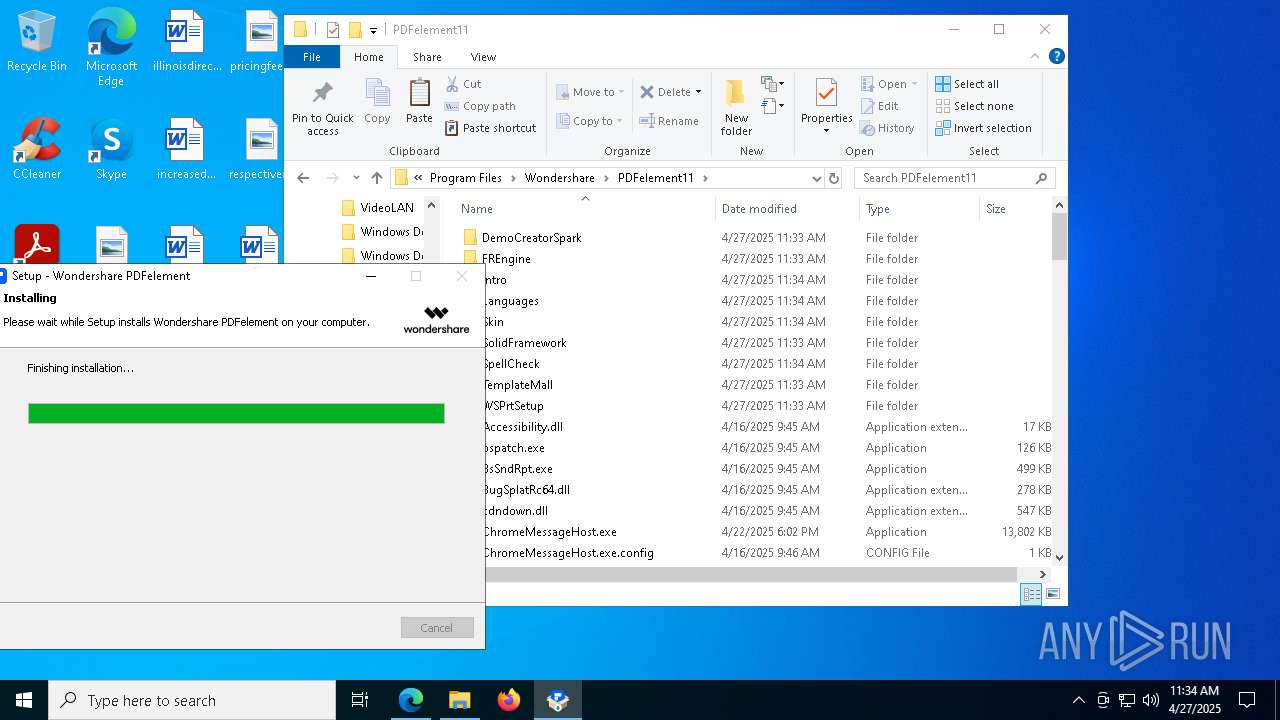Expand Open dropdown in ribbon
Screen dimensions: 1280x720
pyautogui.click(x=914, y=84)
